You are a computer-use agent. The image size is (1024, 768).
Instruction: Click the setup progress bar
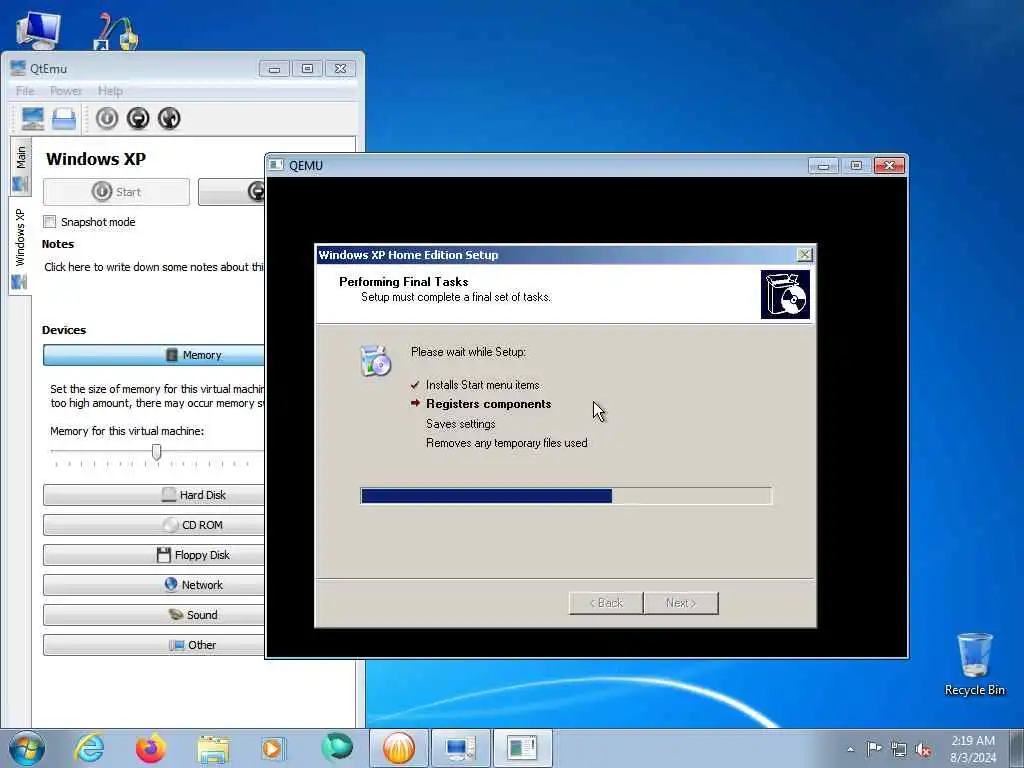point(566,496)
